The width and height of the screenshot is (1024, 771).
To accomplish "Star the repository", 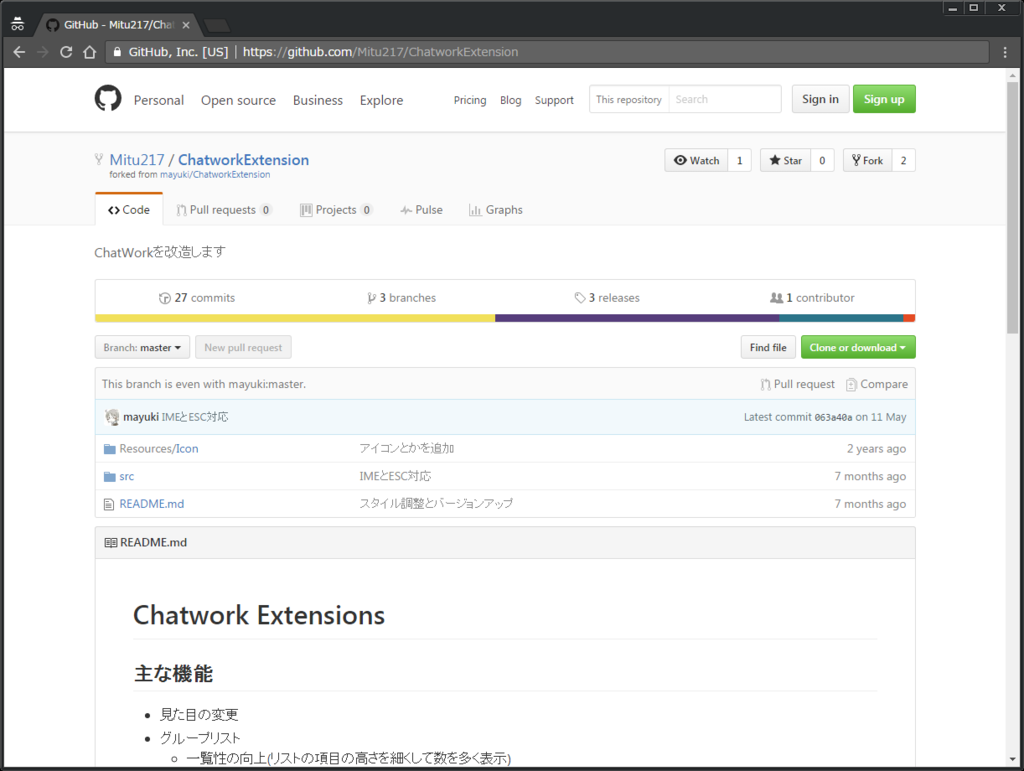I will (x=786, y=161).
